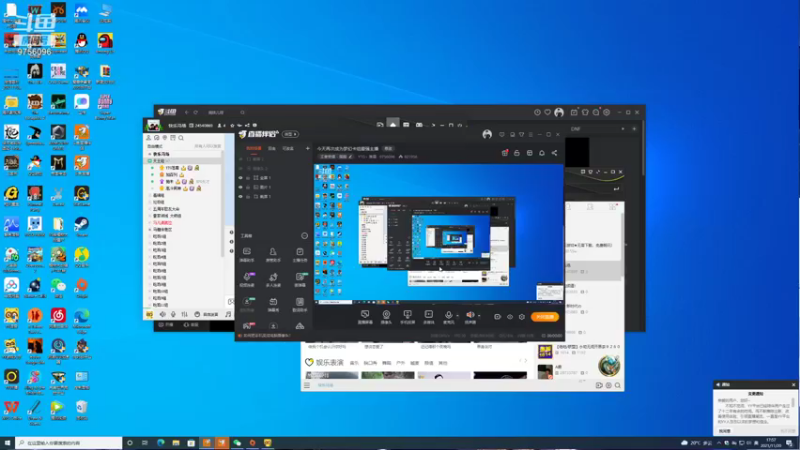
Task: Click the pencil edit icon under stream title
Action: (x=351, y=157)
